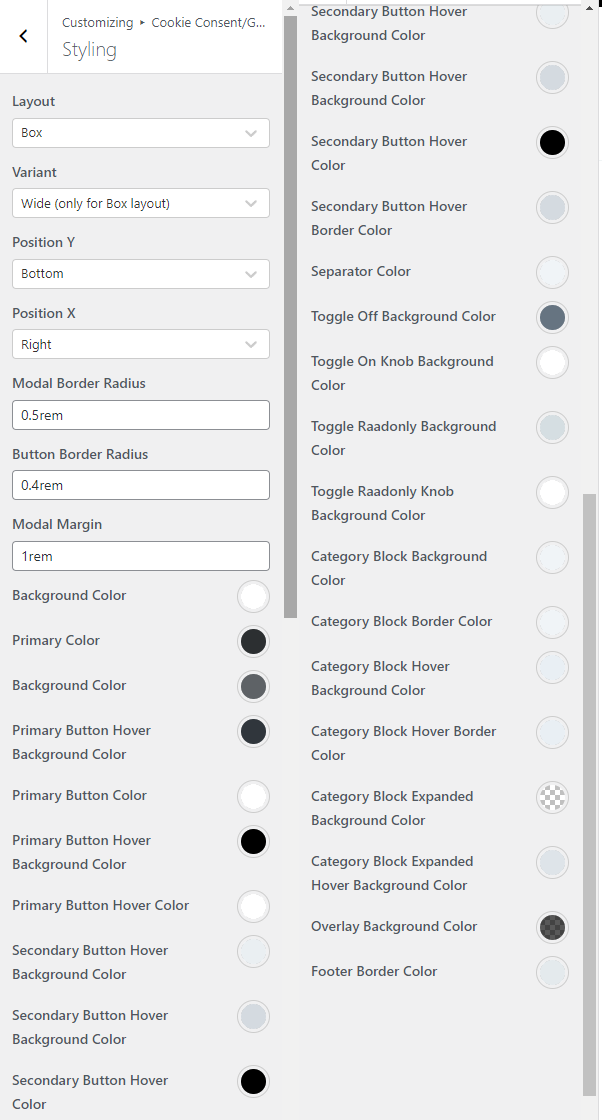Focus the Modal Margin input field
Viewport: 602px width, 1120px height.
point(141,556)
